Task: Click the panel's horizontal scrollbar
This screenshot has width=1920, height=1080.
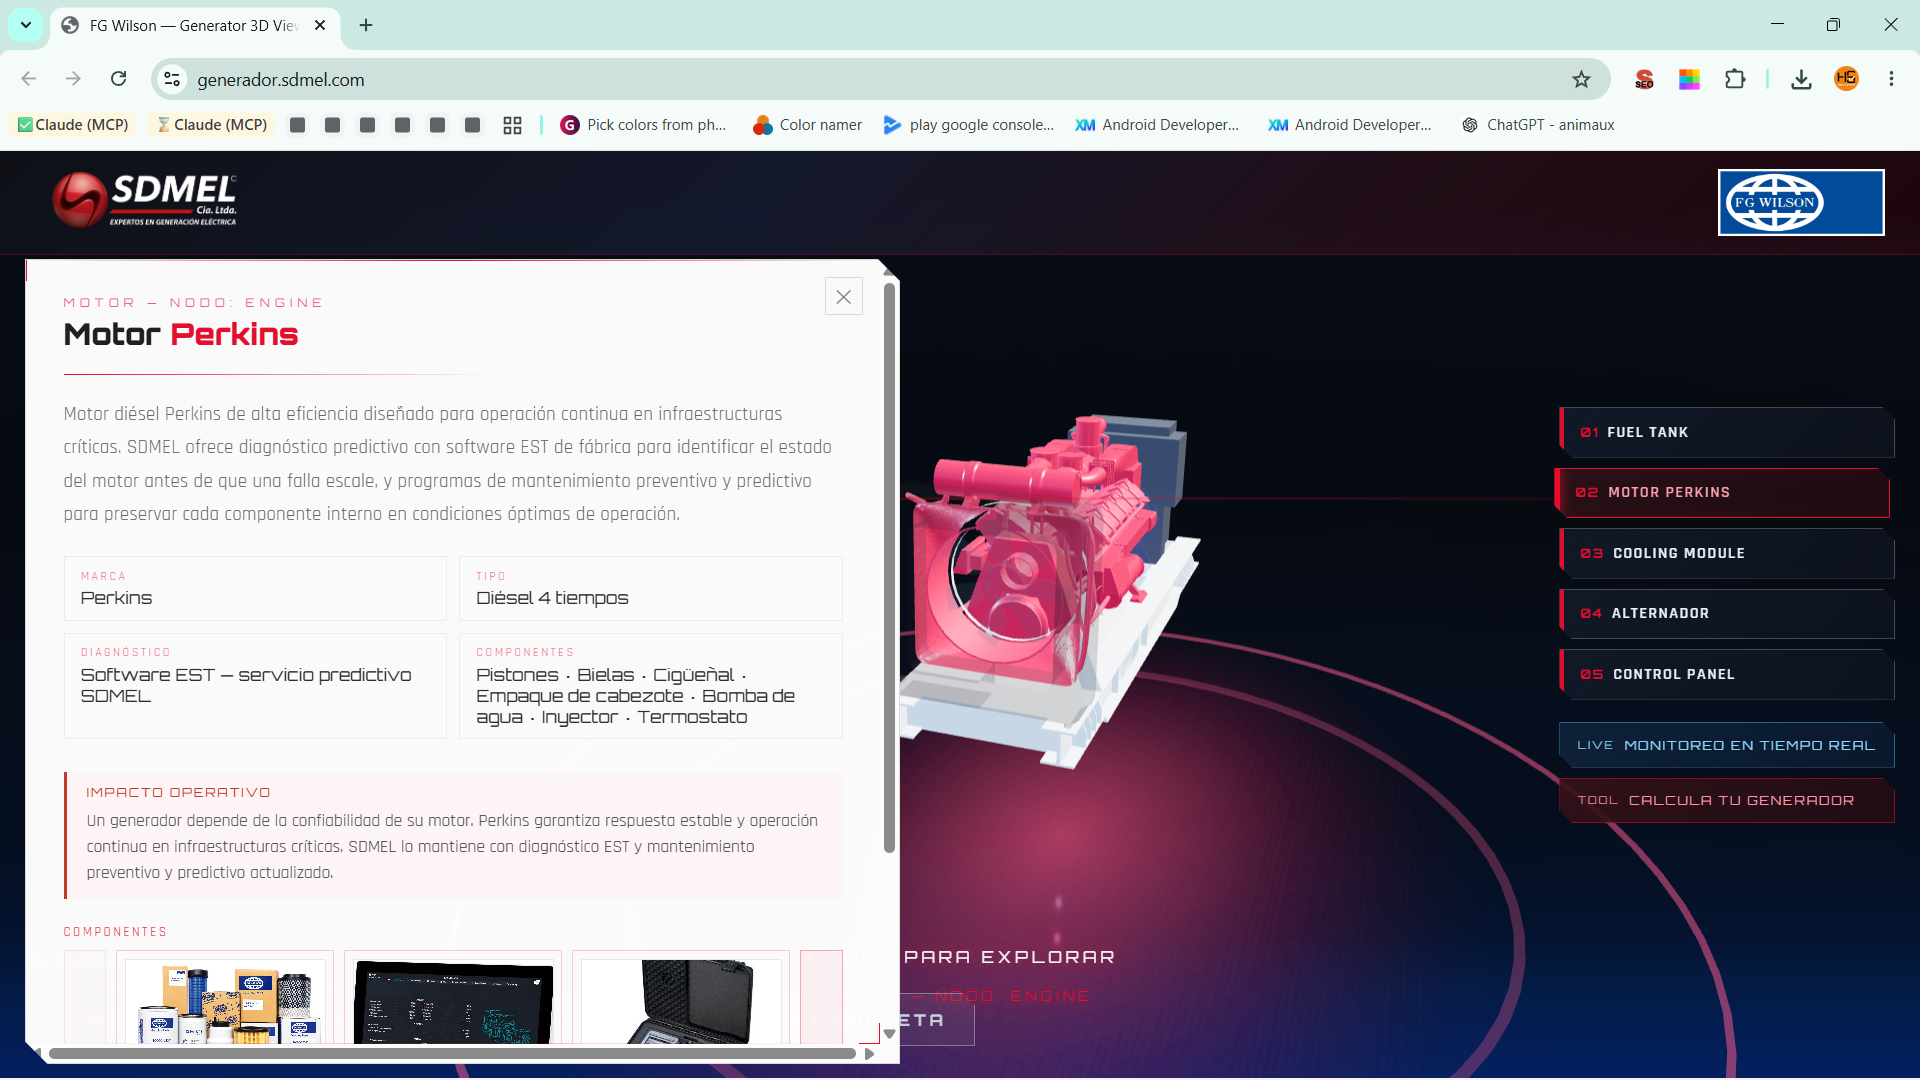Action: (x=452, y=1053)
